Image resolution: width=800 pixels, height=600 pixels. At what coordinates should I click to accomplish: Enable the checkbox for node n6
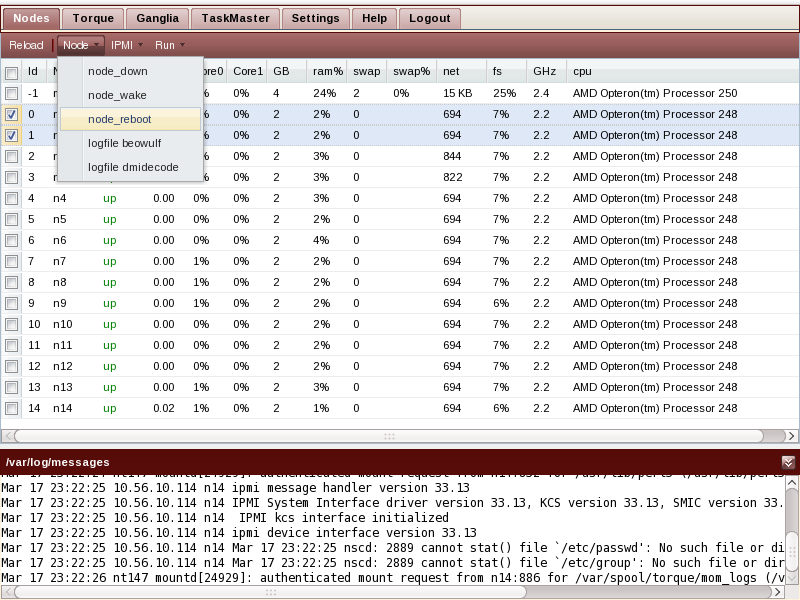tap(11, 240)
